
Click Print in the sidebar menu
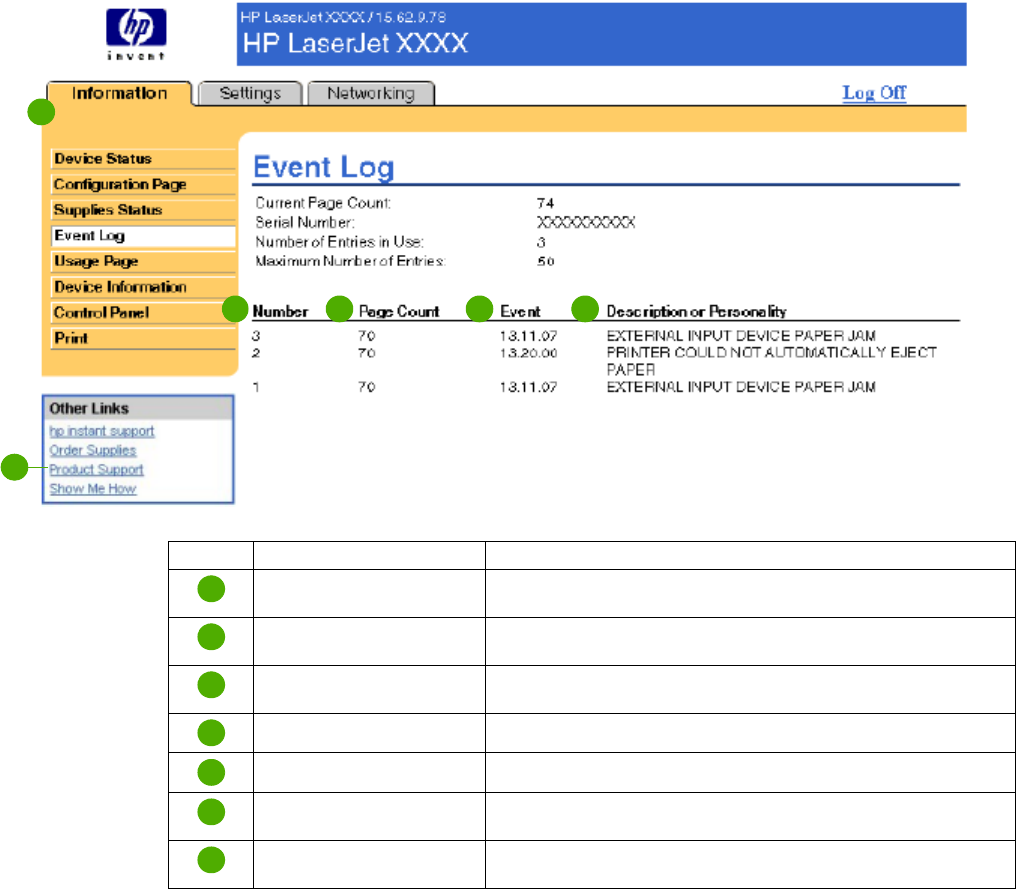[x=72, y=339]
